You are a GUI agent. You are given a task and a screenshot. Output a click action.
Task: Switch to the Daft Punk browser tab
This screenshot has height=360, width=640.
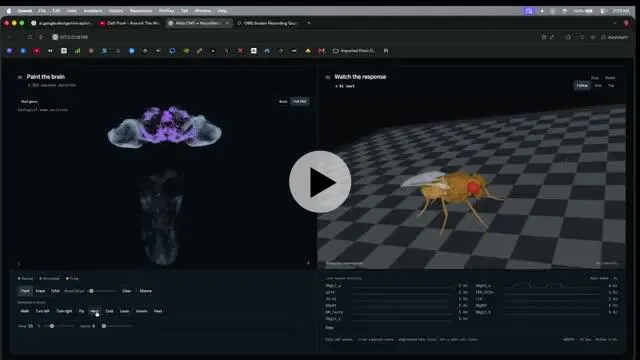[130, 23]
